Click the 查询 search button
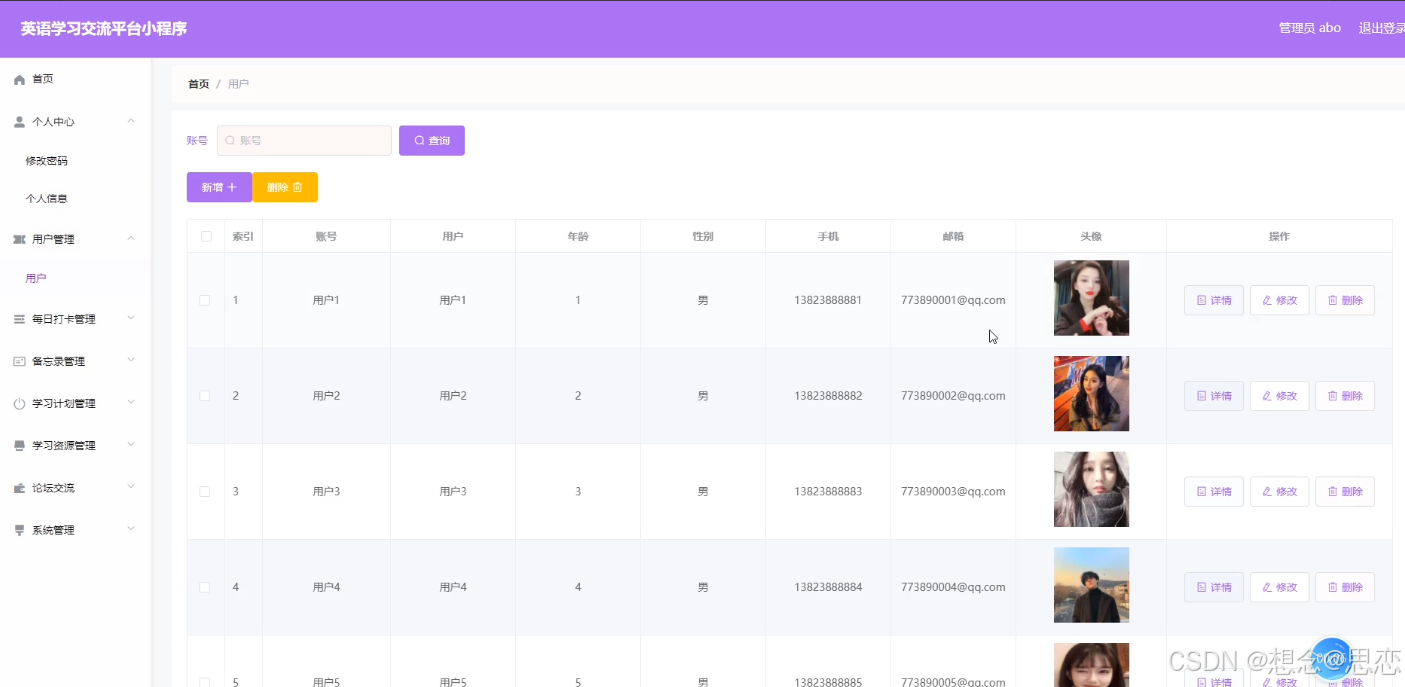Screen dimensions: 1405x687 pyautogui.click(x=432, y=141)
